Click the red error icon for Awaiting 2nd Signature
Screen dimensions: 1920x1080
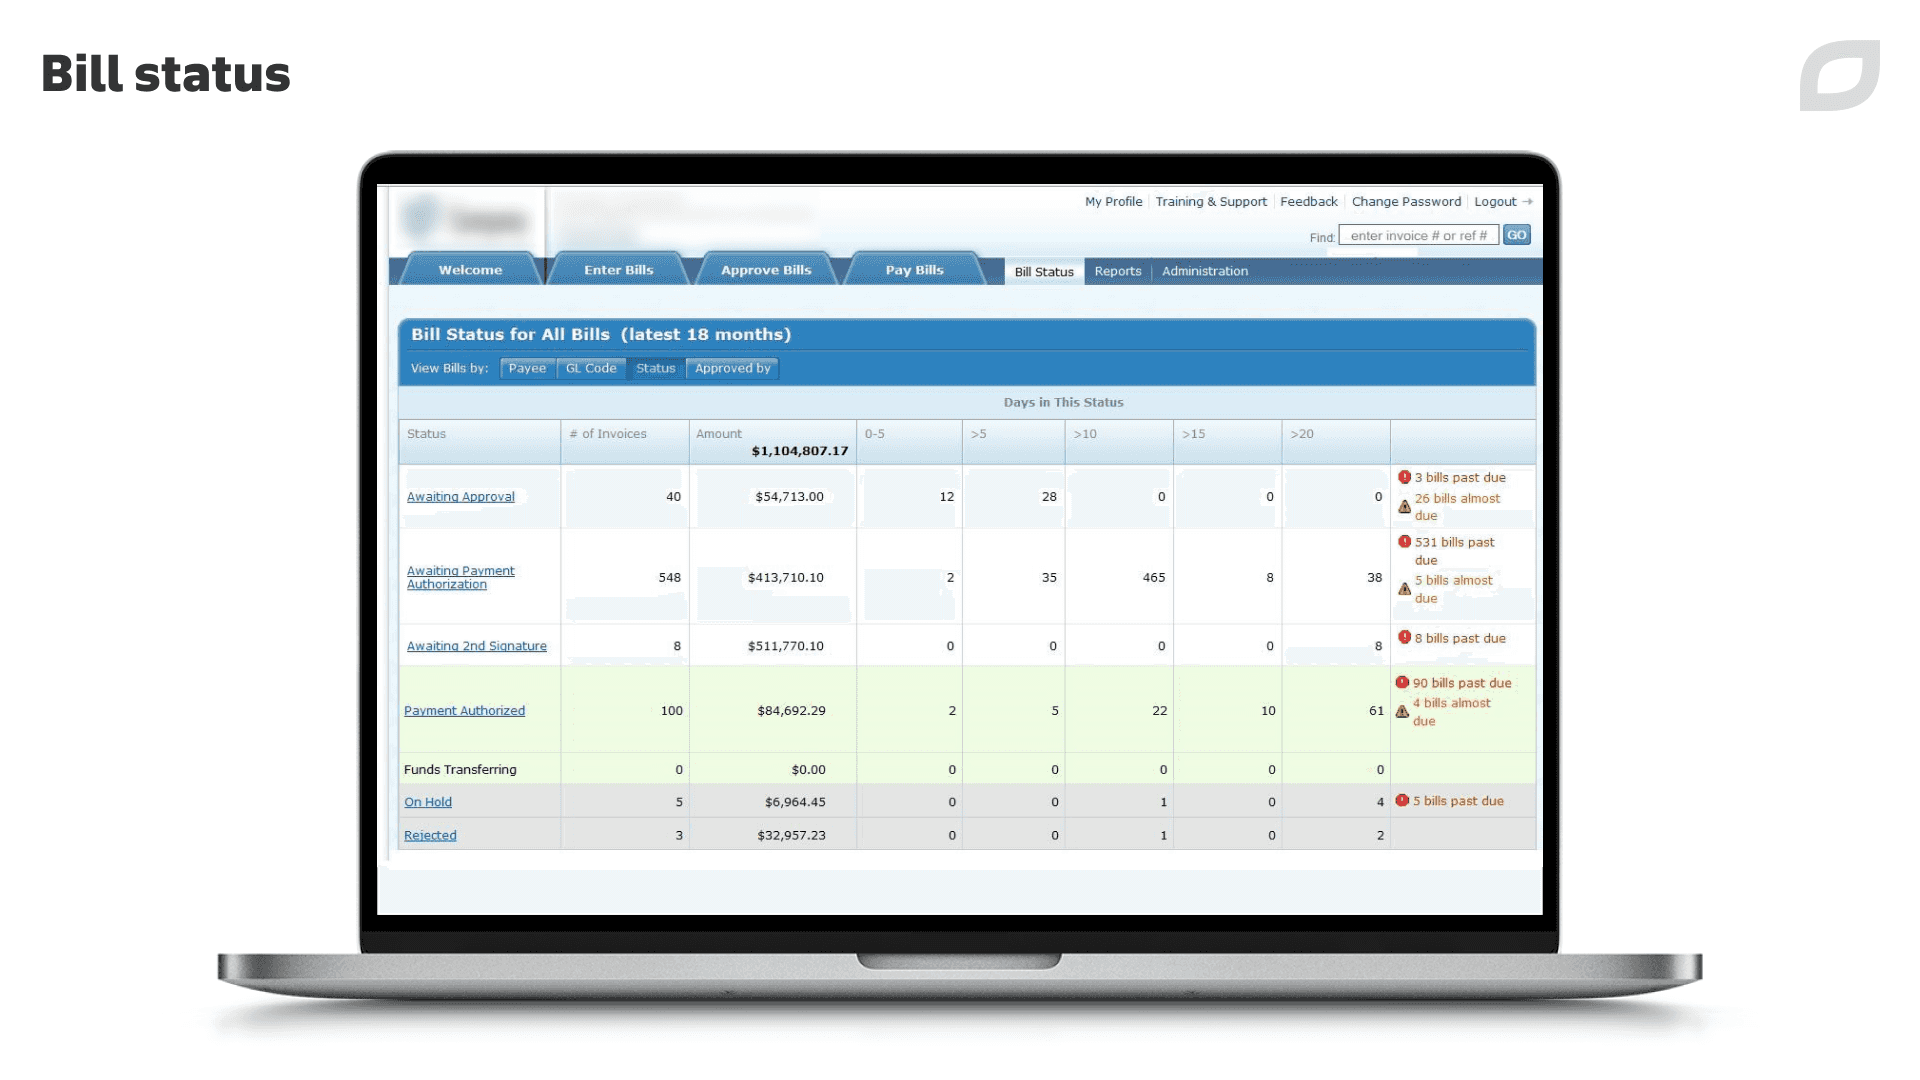click(1403, 638)
